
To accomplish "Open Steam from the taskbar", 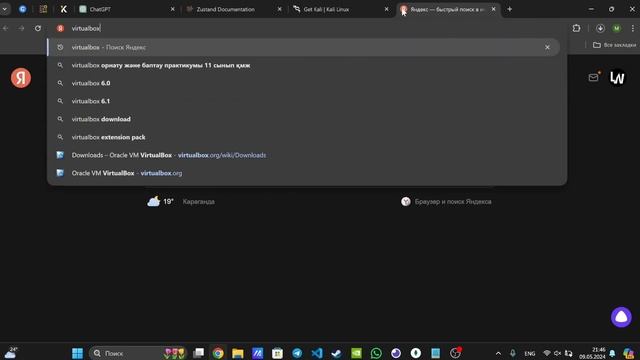I will click(336, 353).
